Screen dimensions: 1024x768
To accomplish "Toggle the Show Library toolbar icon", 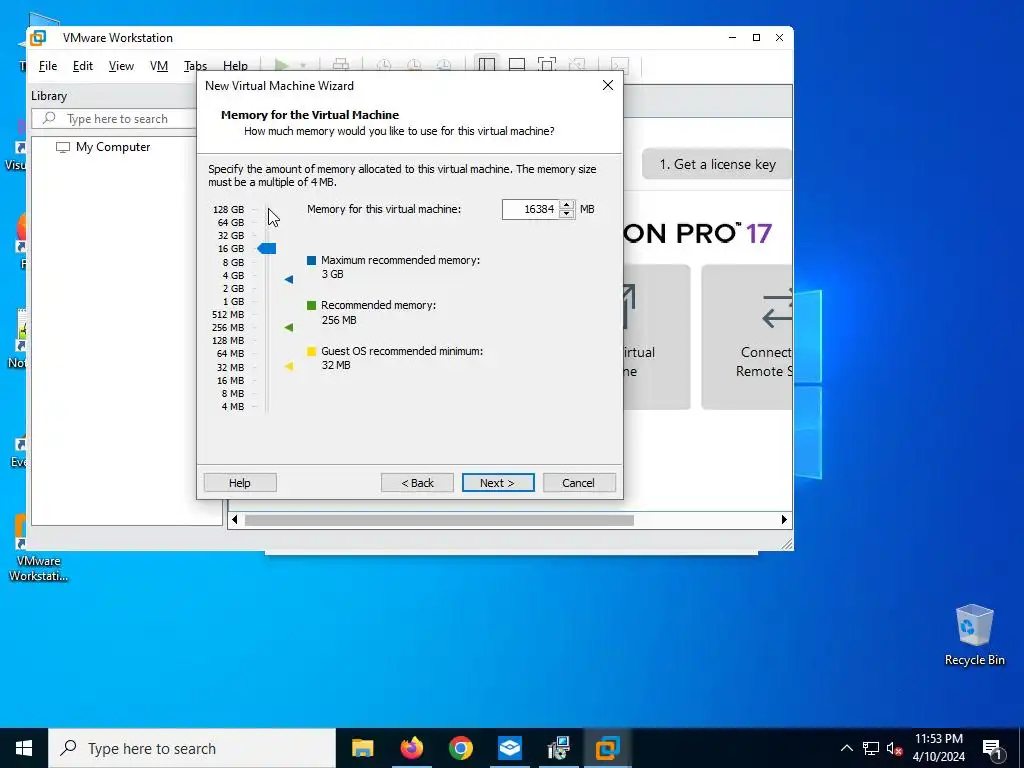I will click(x=487, y=65).
